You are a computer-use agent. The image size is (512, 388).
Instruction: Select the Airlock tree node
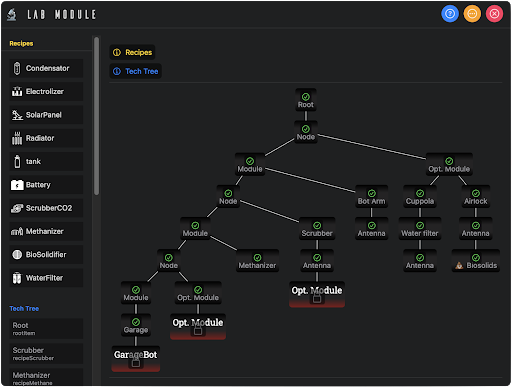coord(476,197)
